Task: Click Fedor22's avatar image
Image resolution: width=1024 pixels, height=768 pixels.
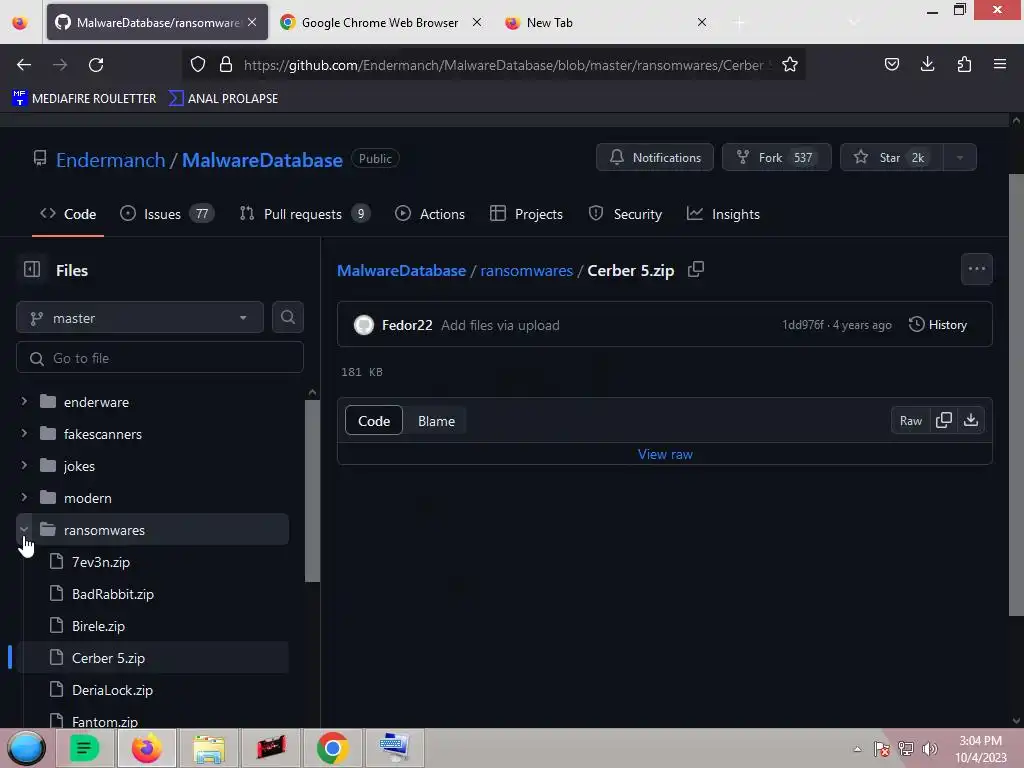Action: 364,325
